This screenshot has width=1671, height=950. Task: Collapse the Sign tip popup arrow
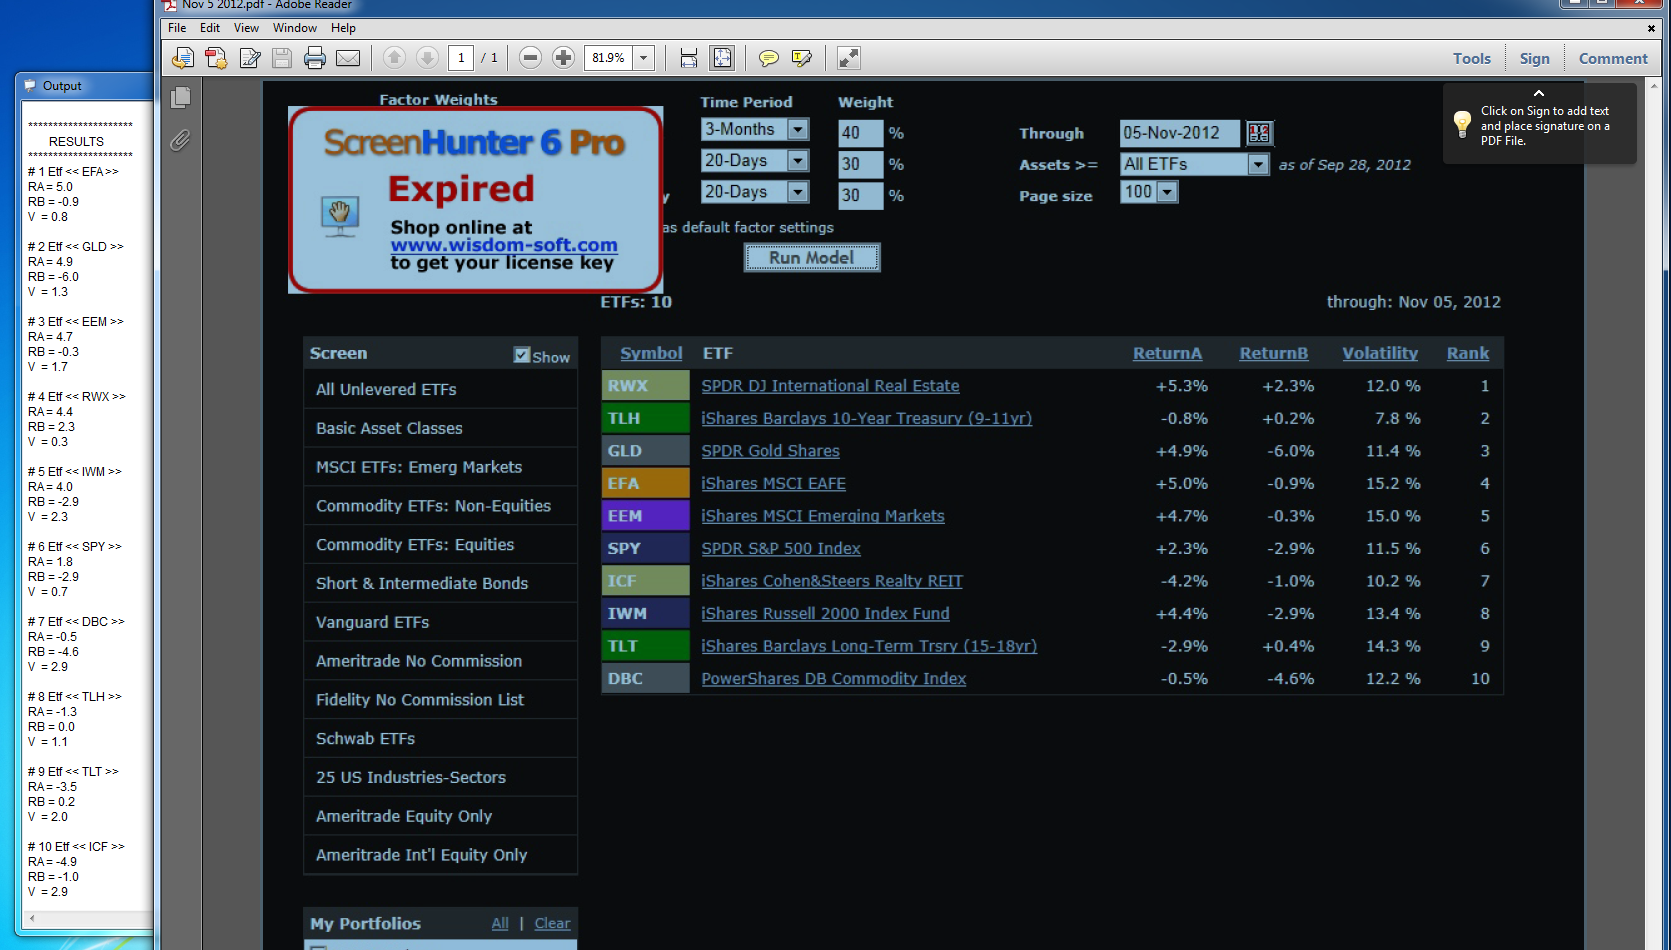point(1539,93)
